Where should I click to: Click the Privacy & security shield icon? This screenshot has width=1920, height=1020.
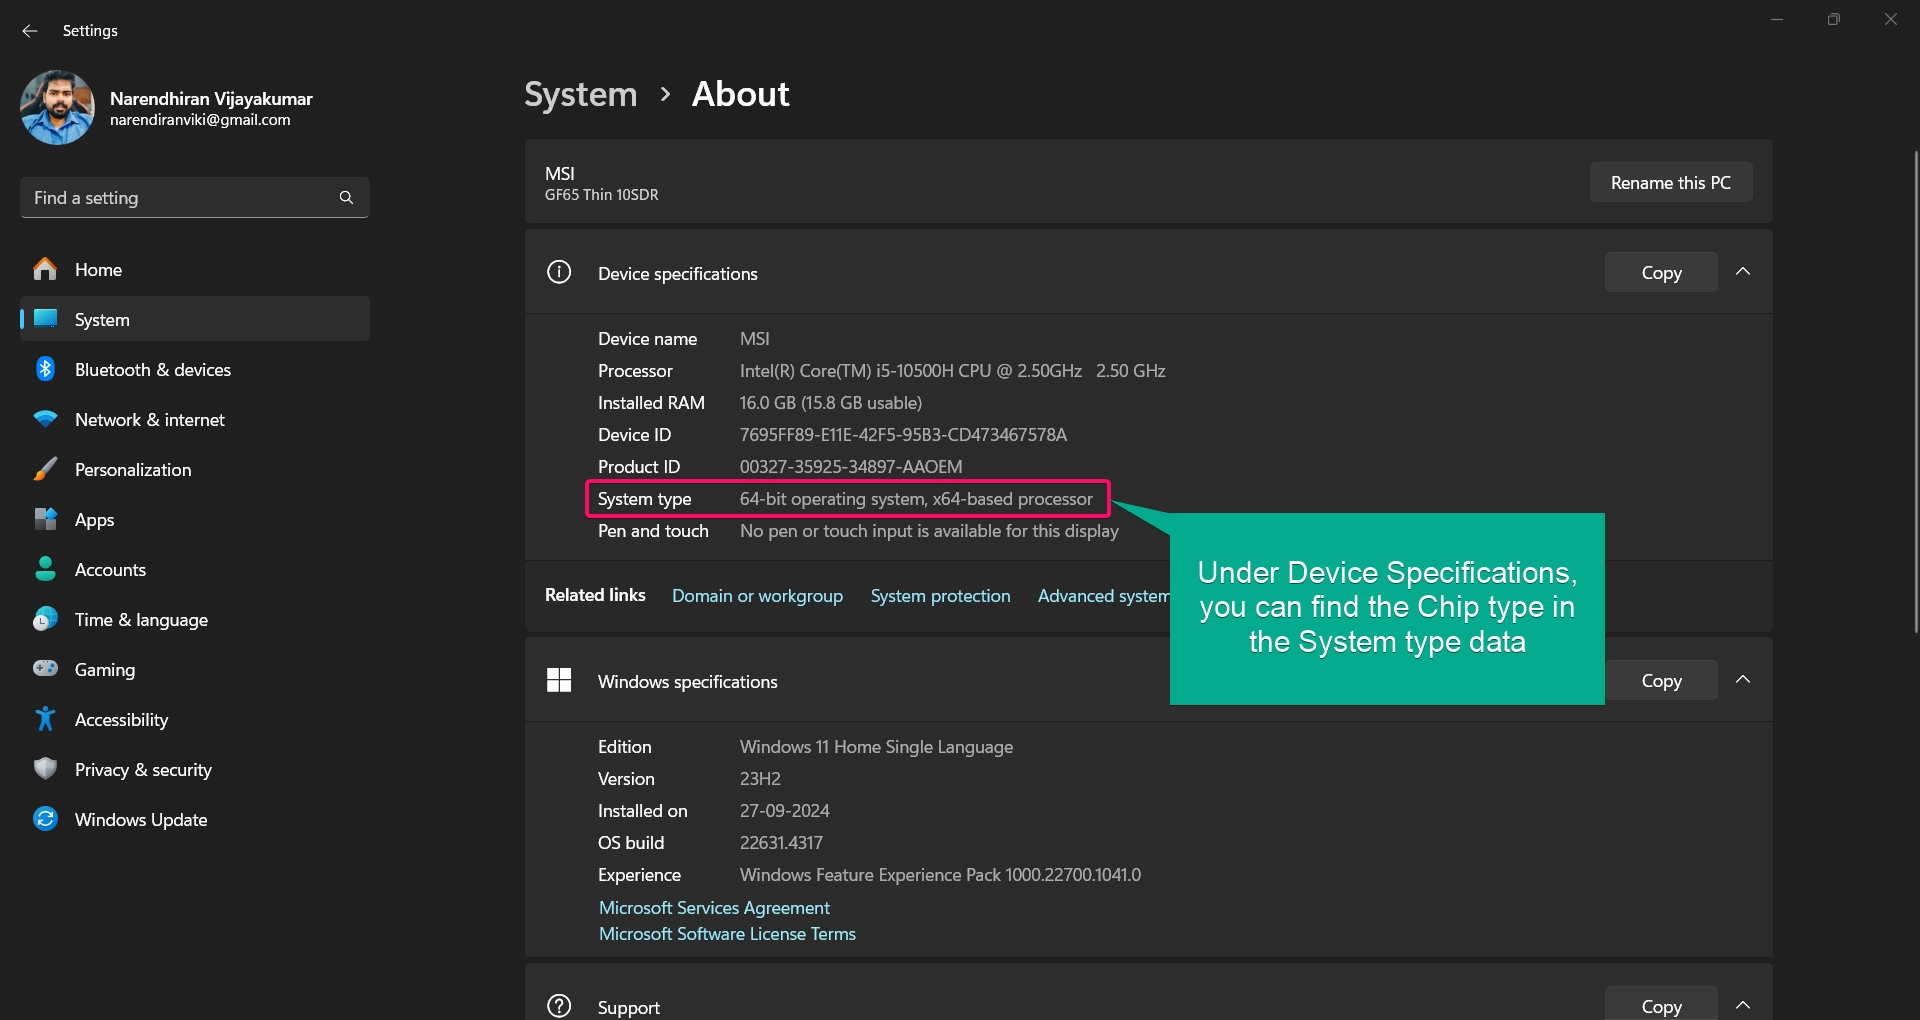point(45,769)
